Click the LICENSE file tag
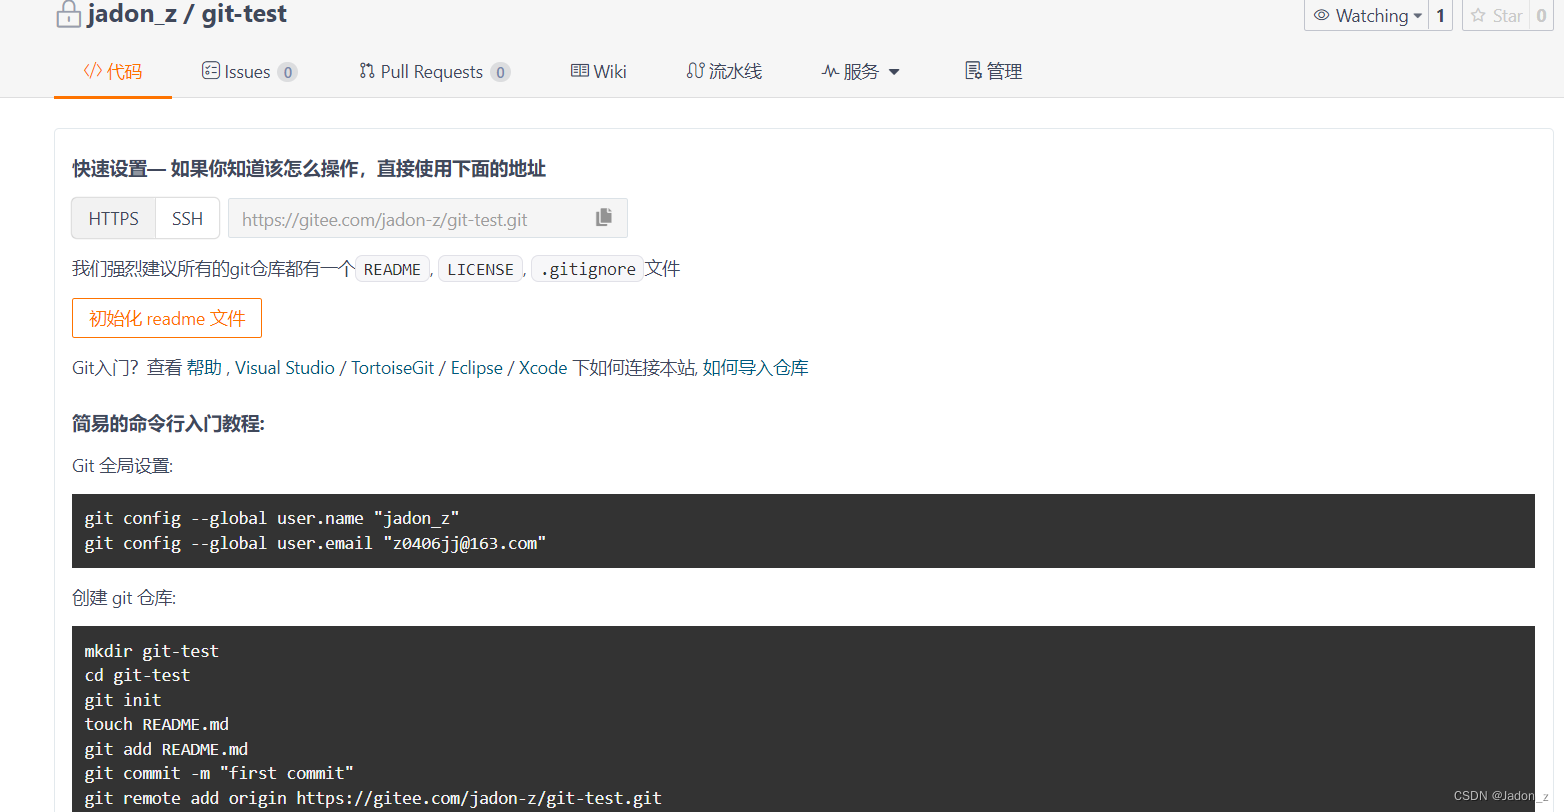Screen dimensions: 1564x812 (480, 269)
